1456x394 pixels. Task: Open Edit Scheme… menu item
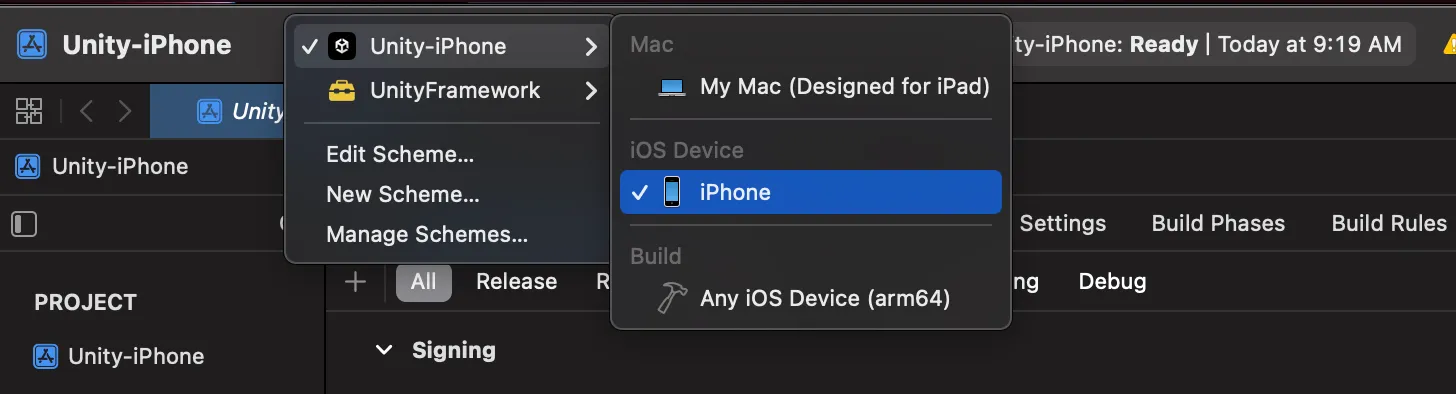(400, 155)
